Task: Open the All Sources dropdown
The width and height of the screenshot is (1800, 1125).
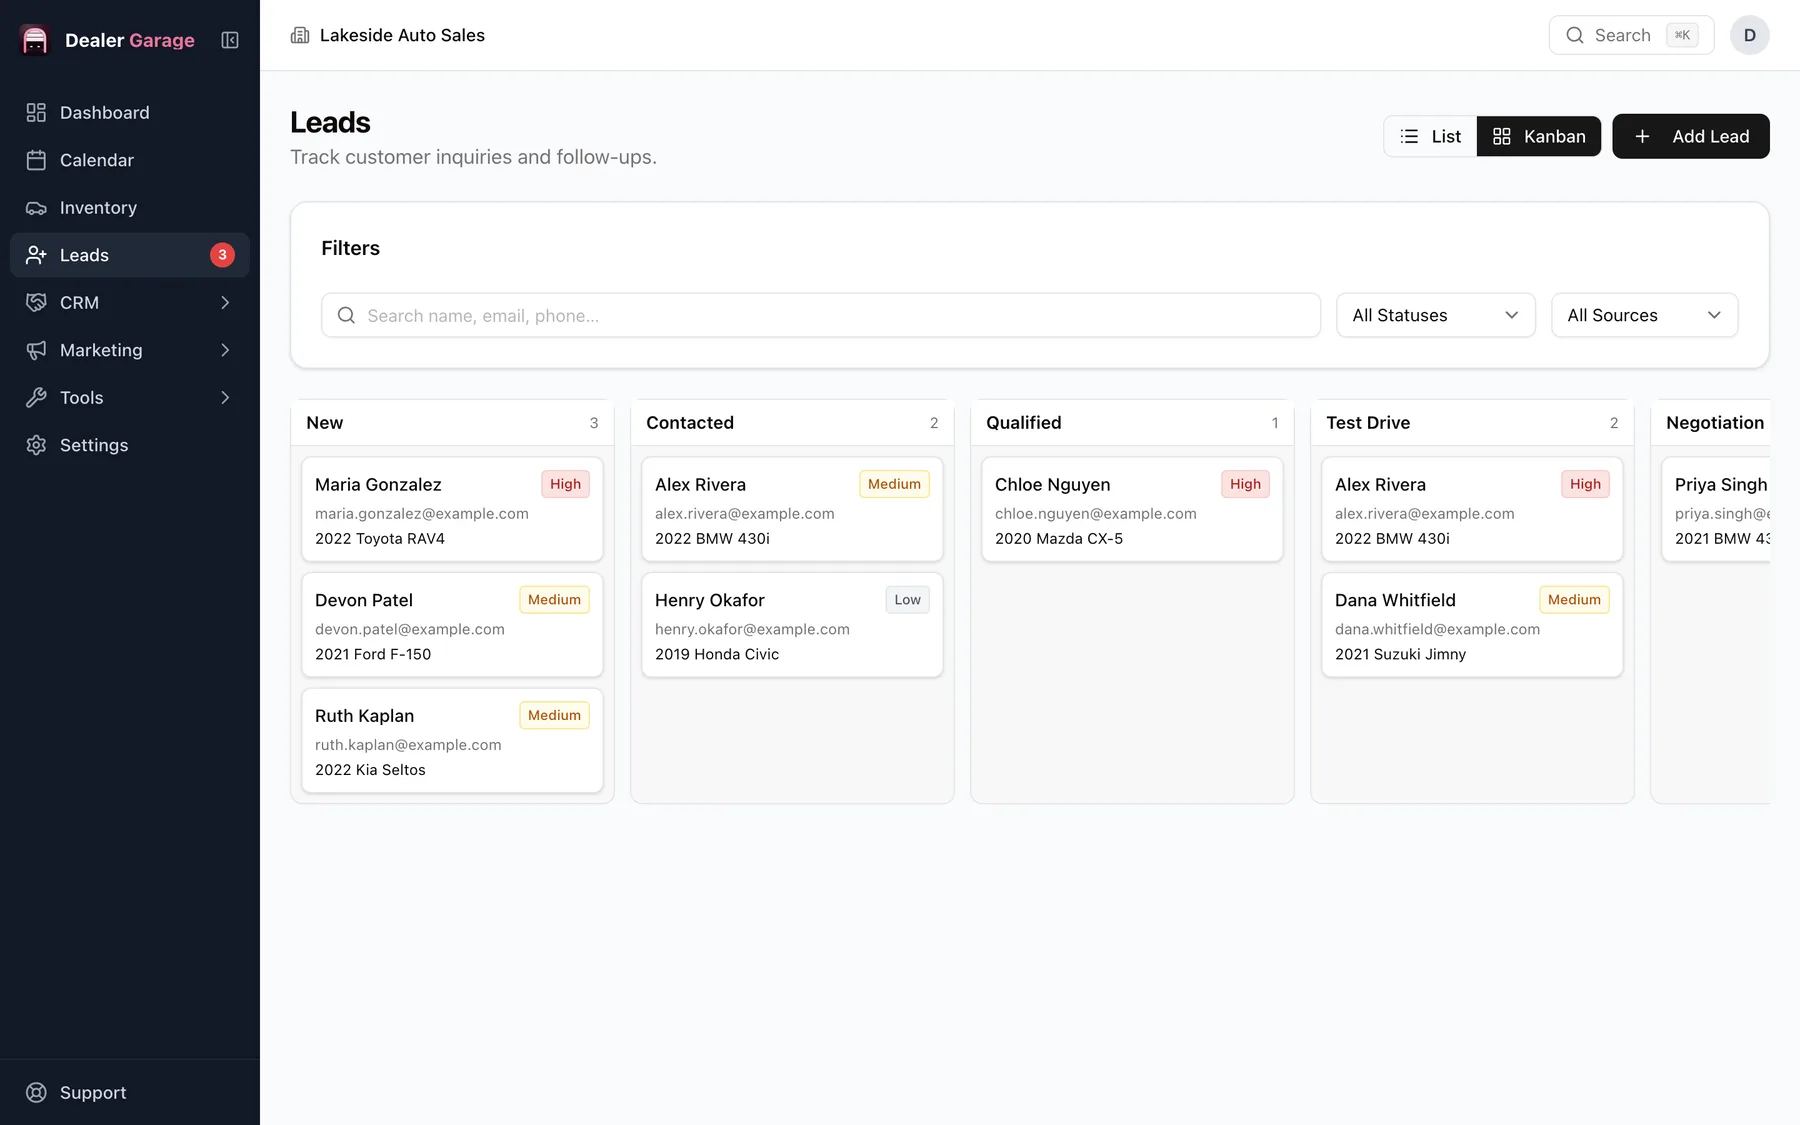Action: click(1644, 315)
